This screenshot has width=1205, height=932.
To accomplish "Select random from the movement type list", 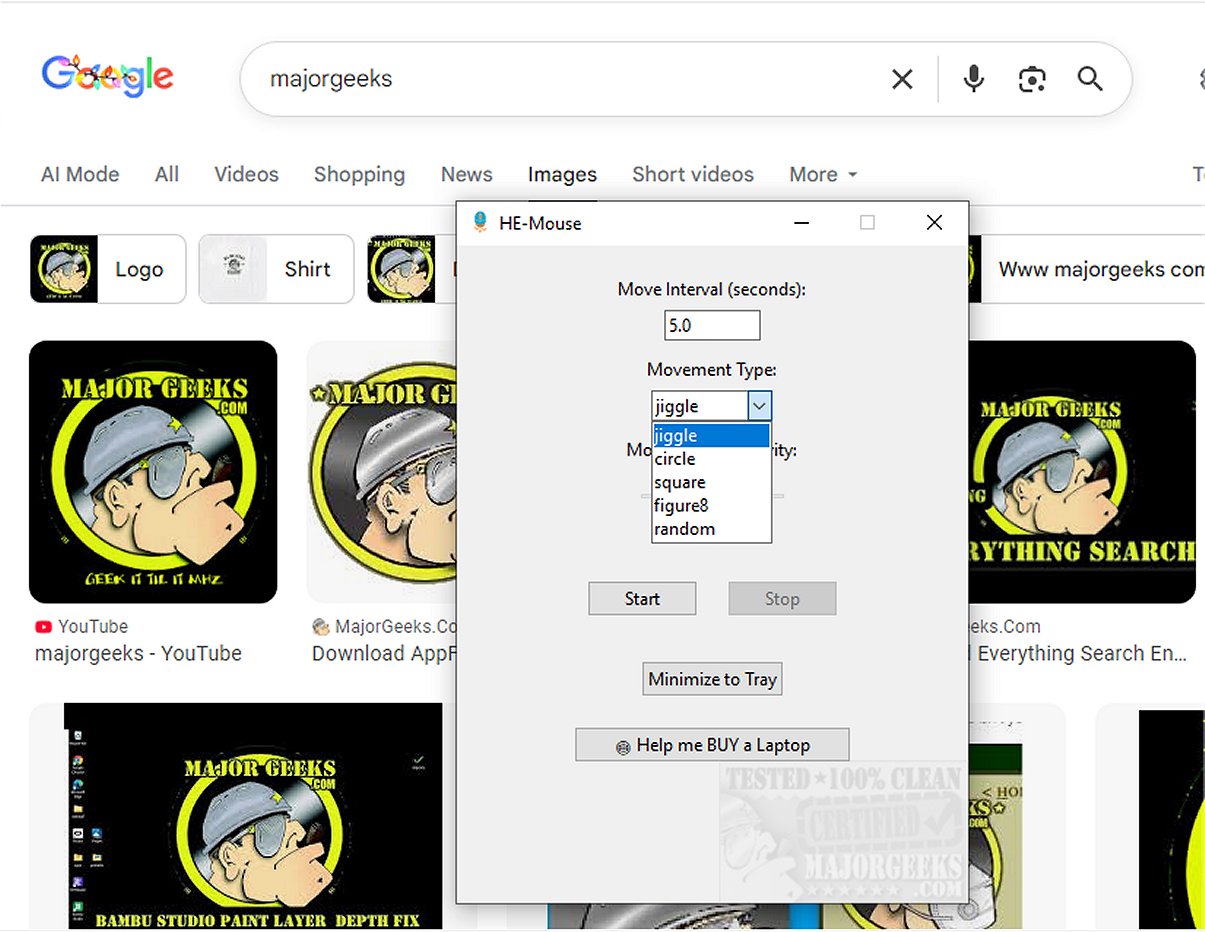I will click(x=684, y=529).
